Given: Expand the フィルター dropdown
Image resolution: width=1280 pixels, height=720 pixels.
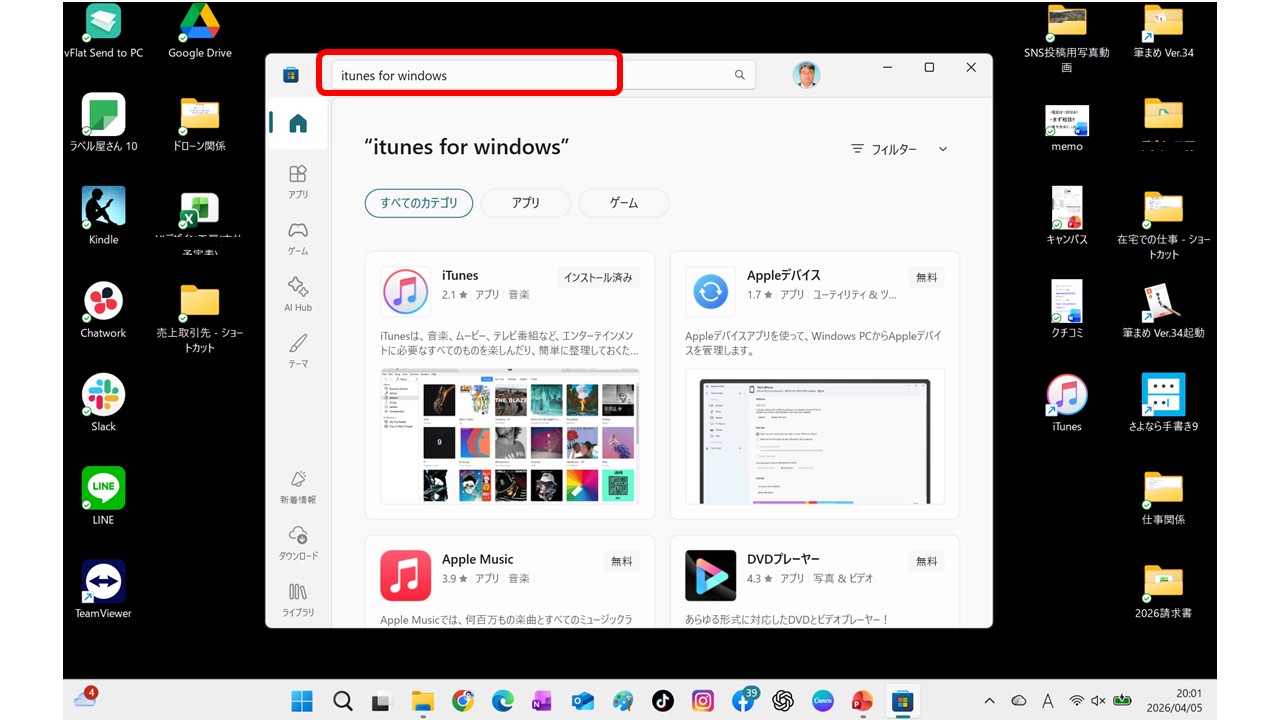Looking at the screenshot, I should (x=898, y=149).
